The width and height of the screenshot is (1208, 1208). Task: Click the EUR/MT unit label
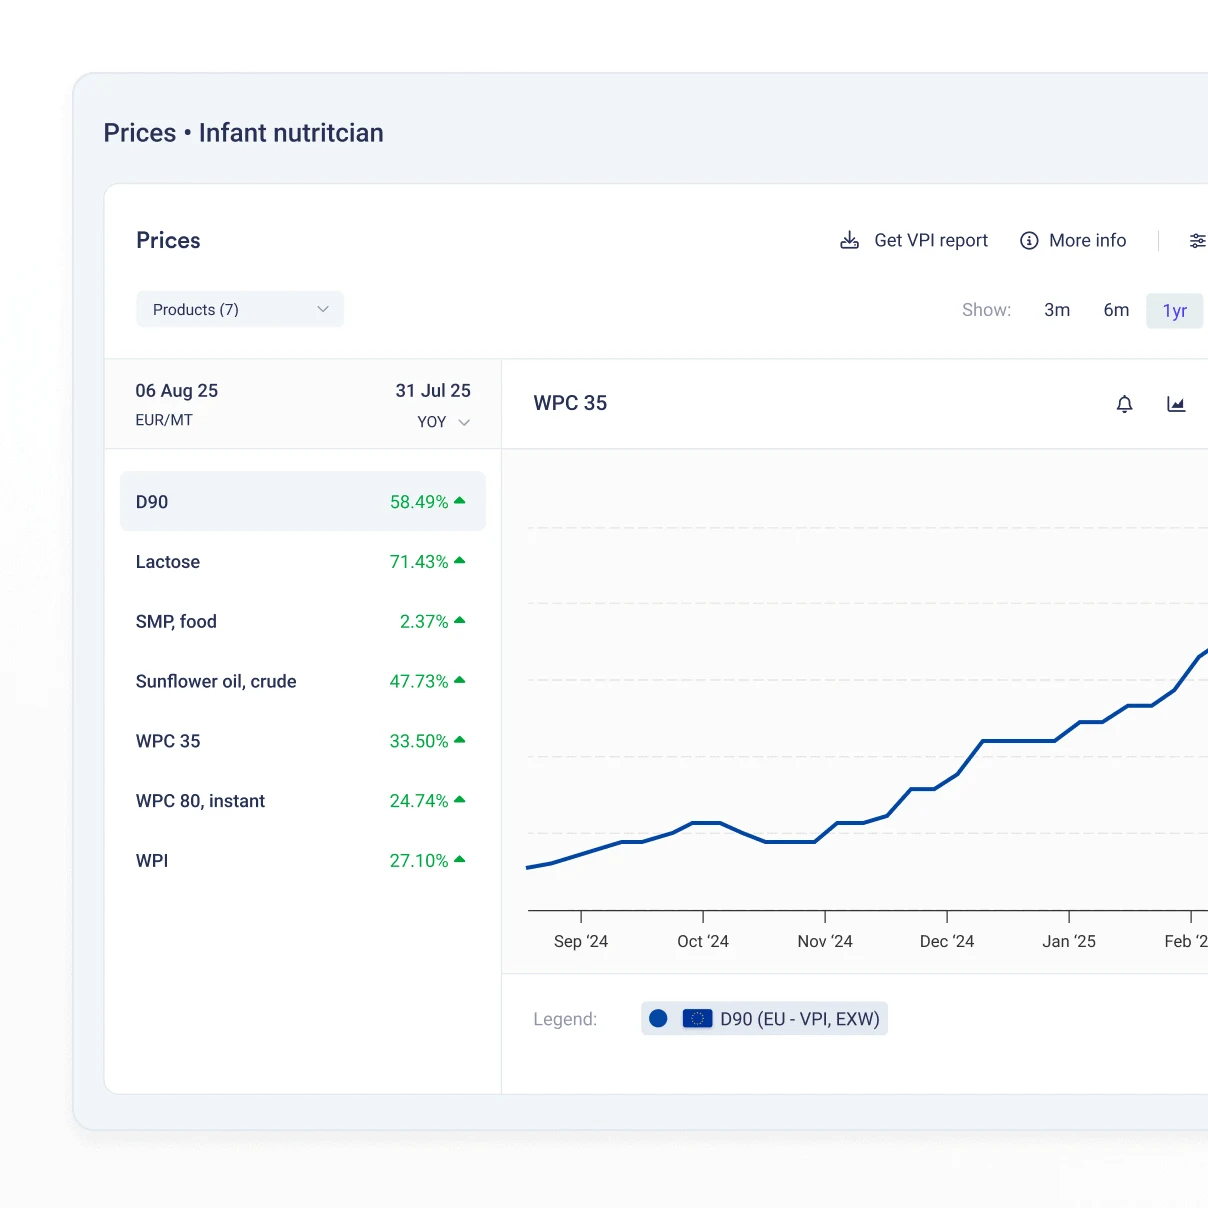click(164, 420)
